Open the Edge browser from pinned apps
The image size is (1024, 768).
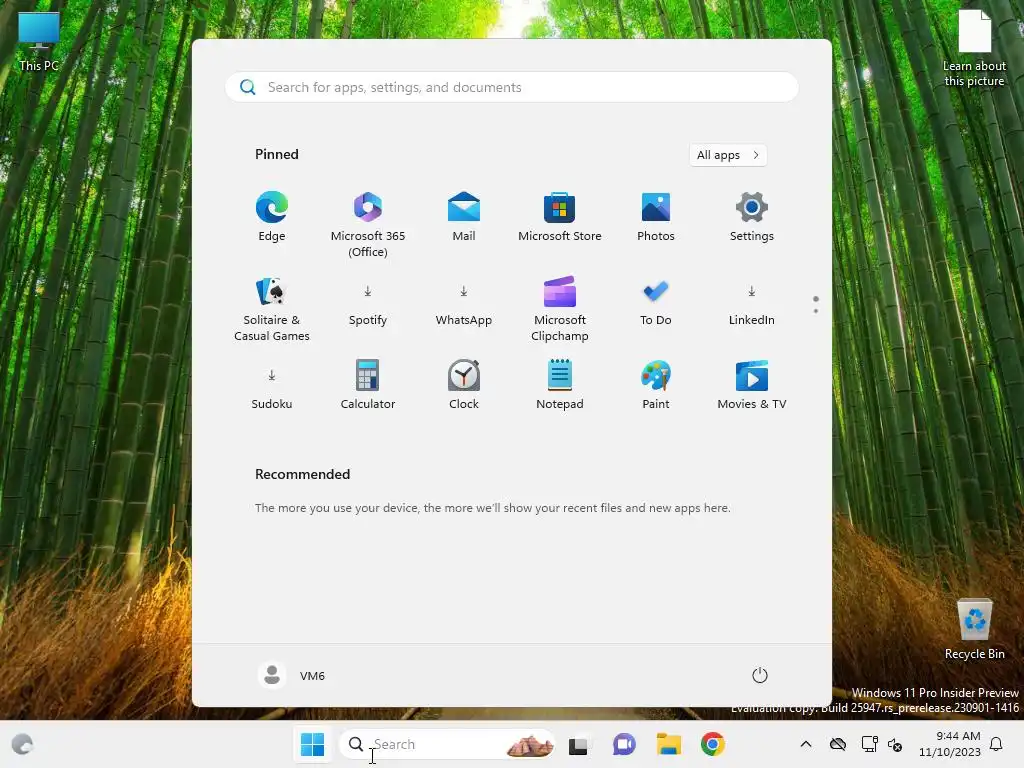272,217
